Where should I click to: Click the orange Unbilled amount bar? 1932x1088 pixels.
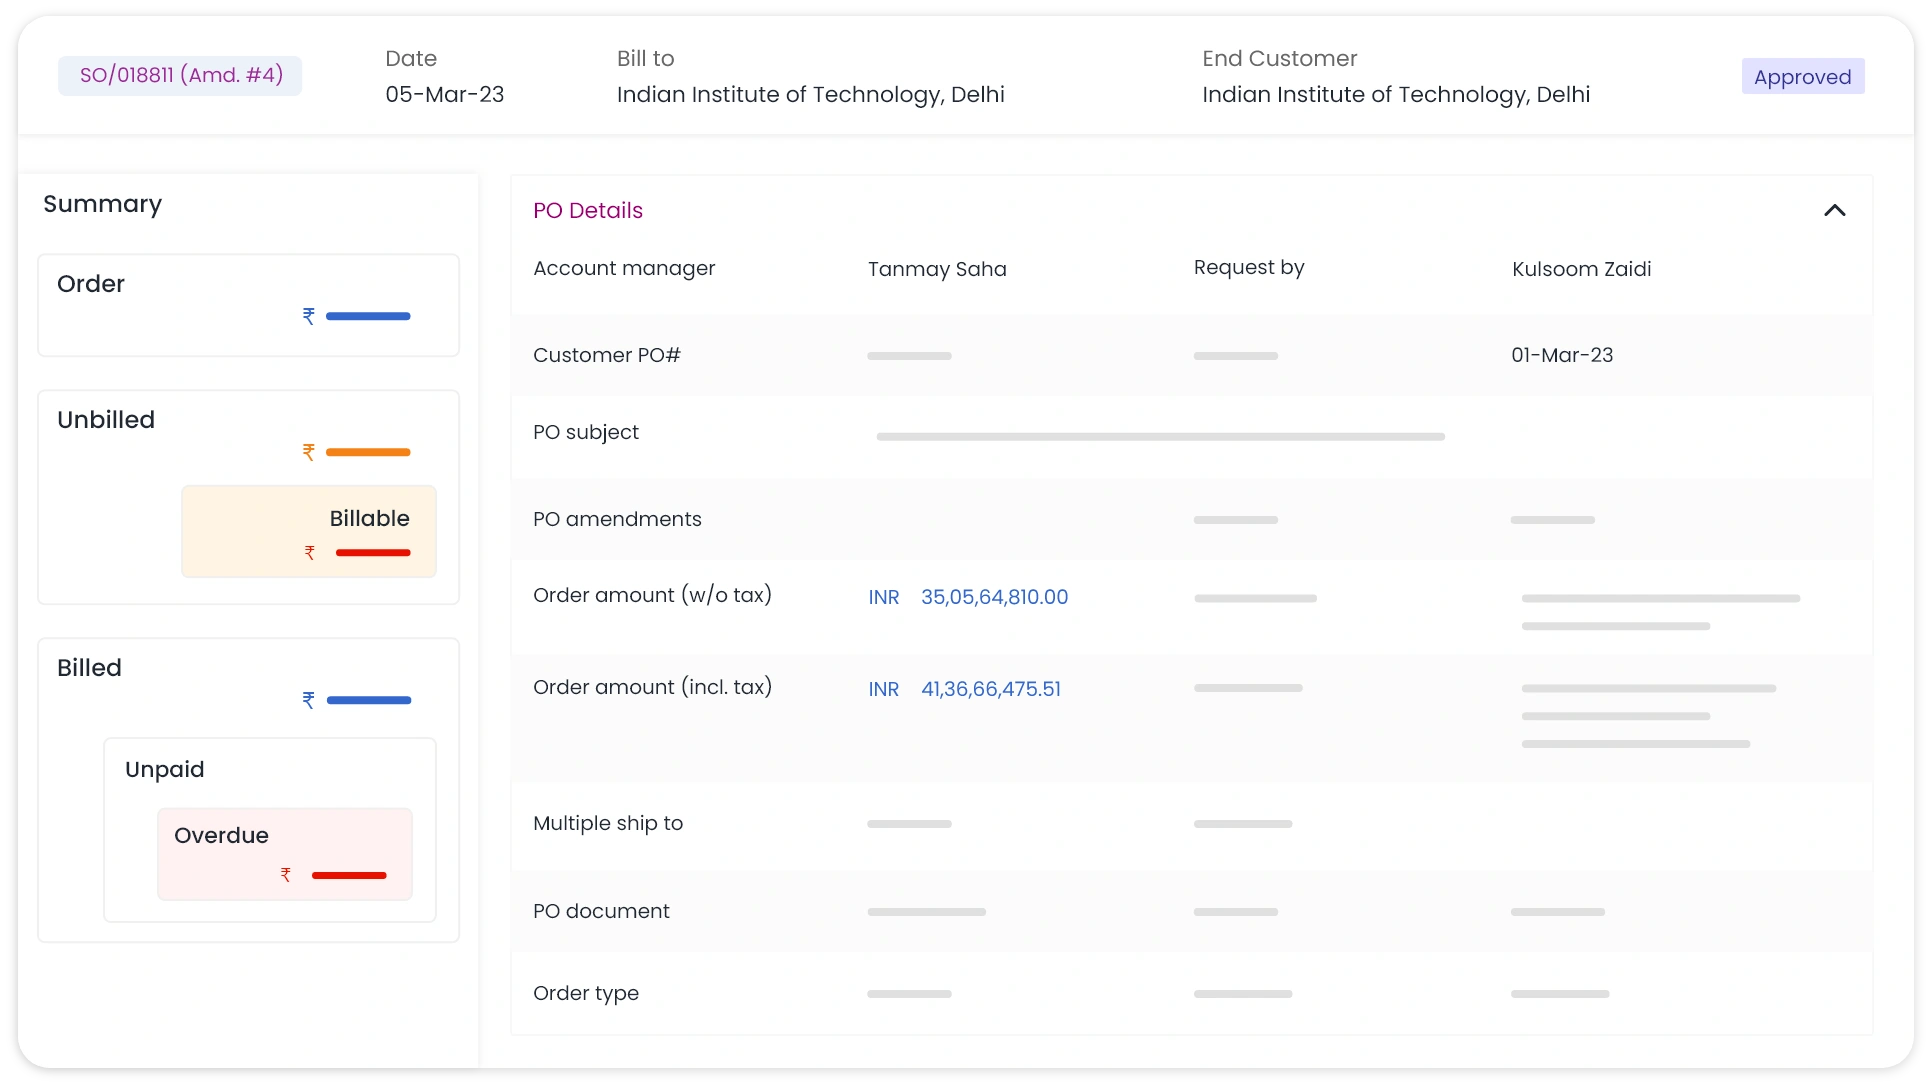pos(368,452)
